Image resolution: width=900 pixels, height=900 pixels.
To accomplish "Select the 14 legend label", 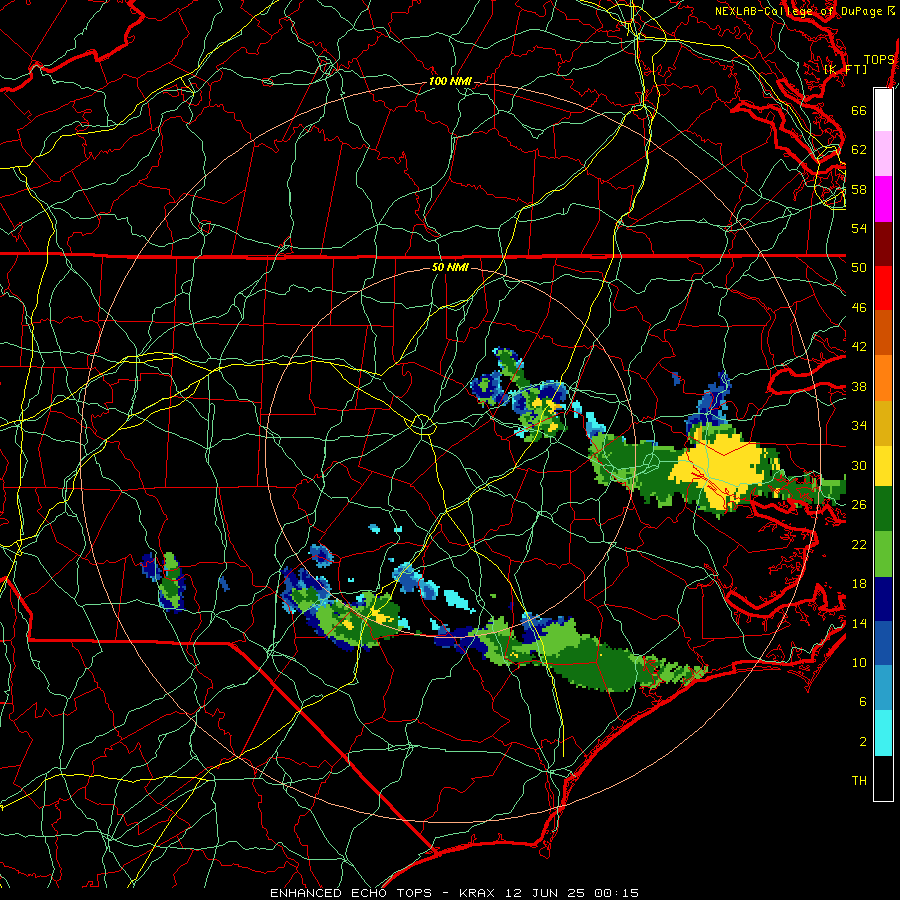I will pyautogui.click(x=859, y=623).
